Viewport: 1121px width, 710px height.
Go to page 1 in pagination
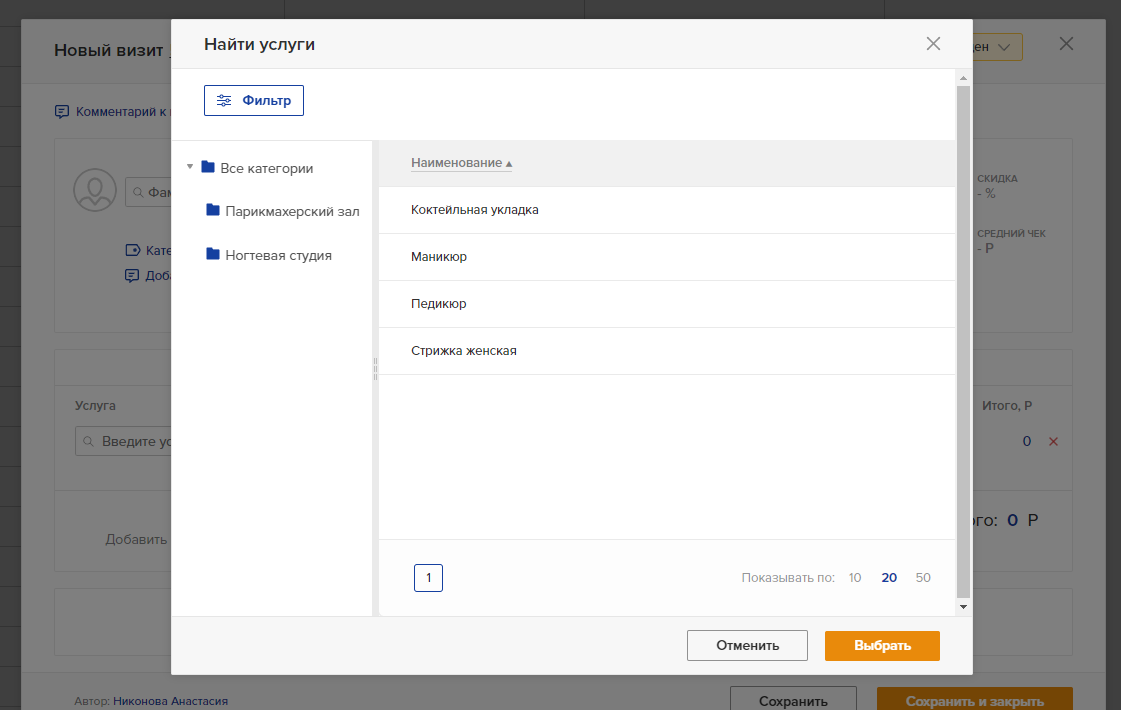pos(428,578)
